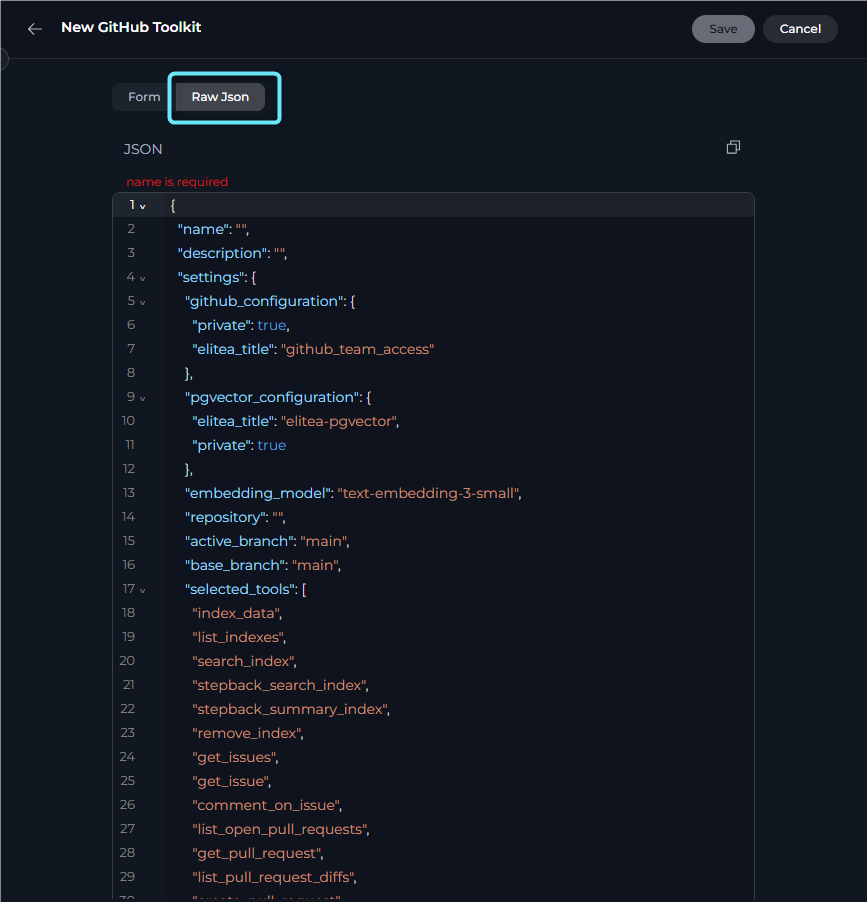
Task: Click the "remove_index" entry
Action: pyautogui.click(x=248, y=733)
